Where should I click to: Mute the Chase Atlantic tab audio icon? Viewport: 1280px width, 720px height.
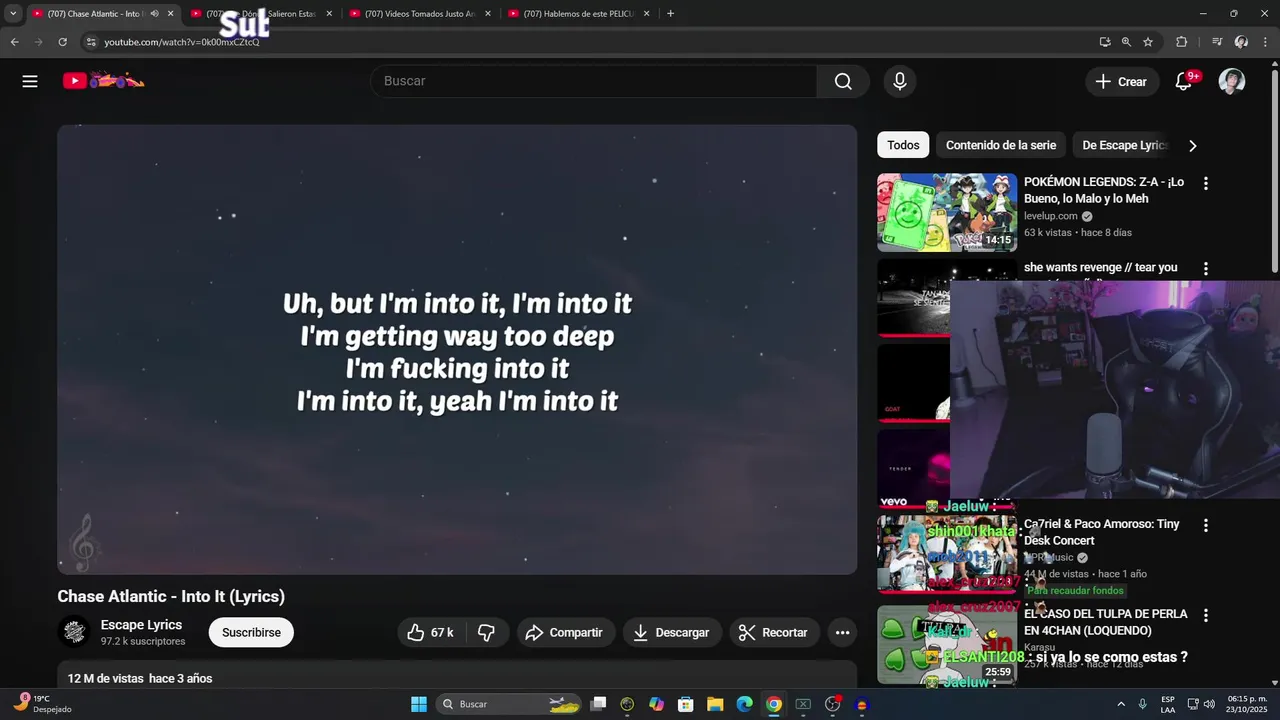coord(154,14)
